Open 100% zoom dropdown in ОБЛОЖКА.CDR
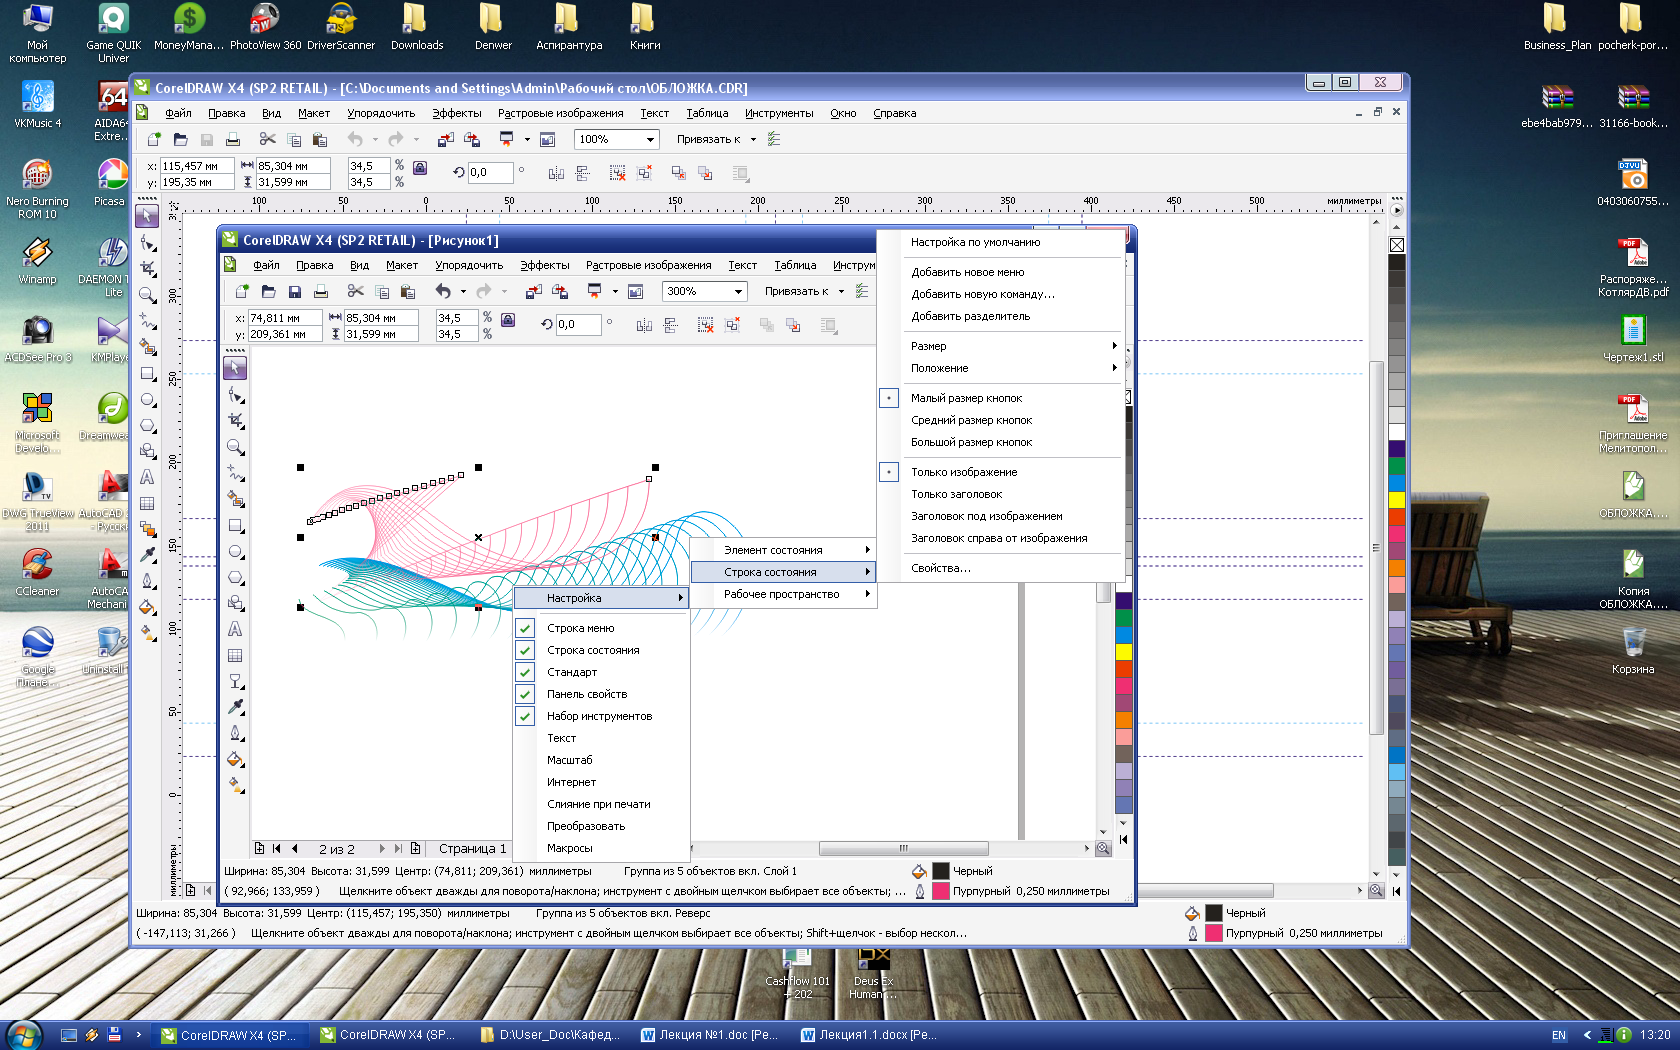 point(650,139)
